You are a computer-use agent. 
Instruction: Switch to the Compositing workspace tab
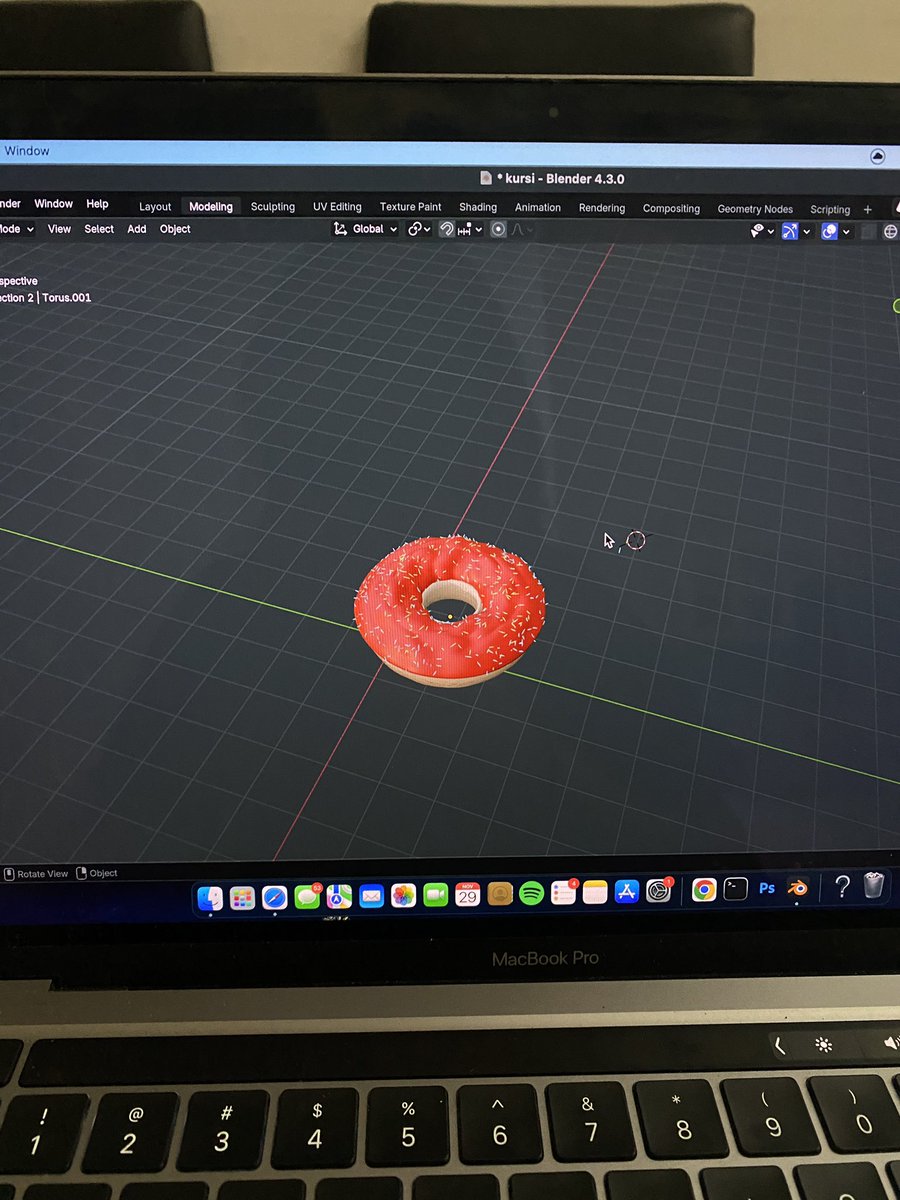tap(671, 209)
